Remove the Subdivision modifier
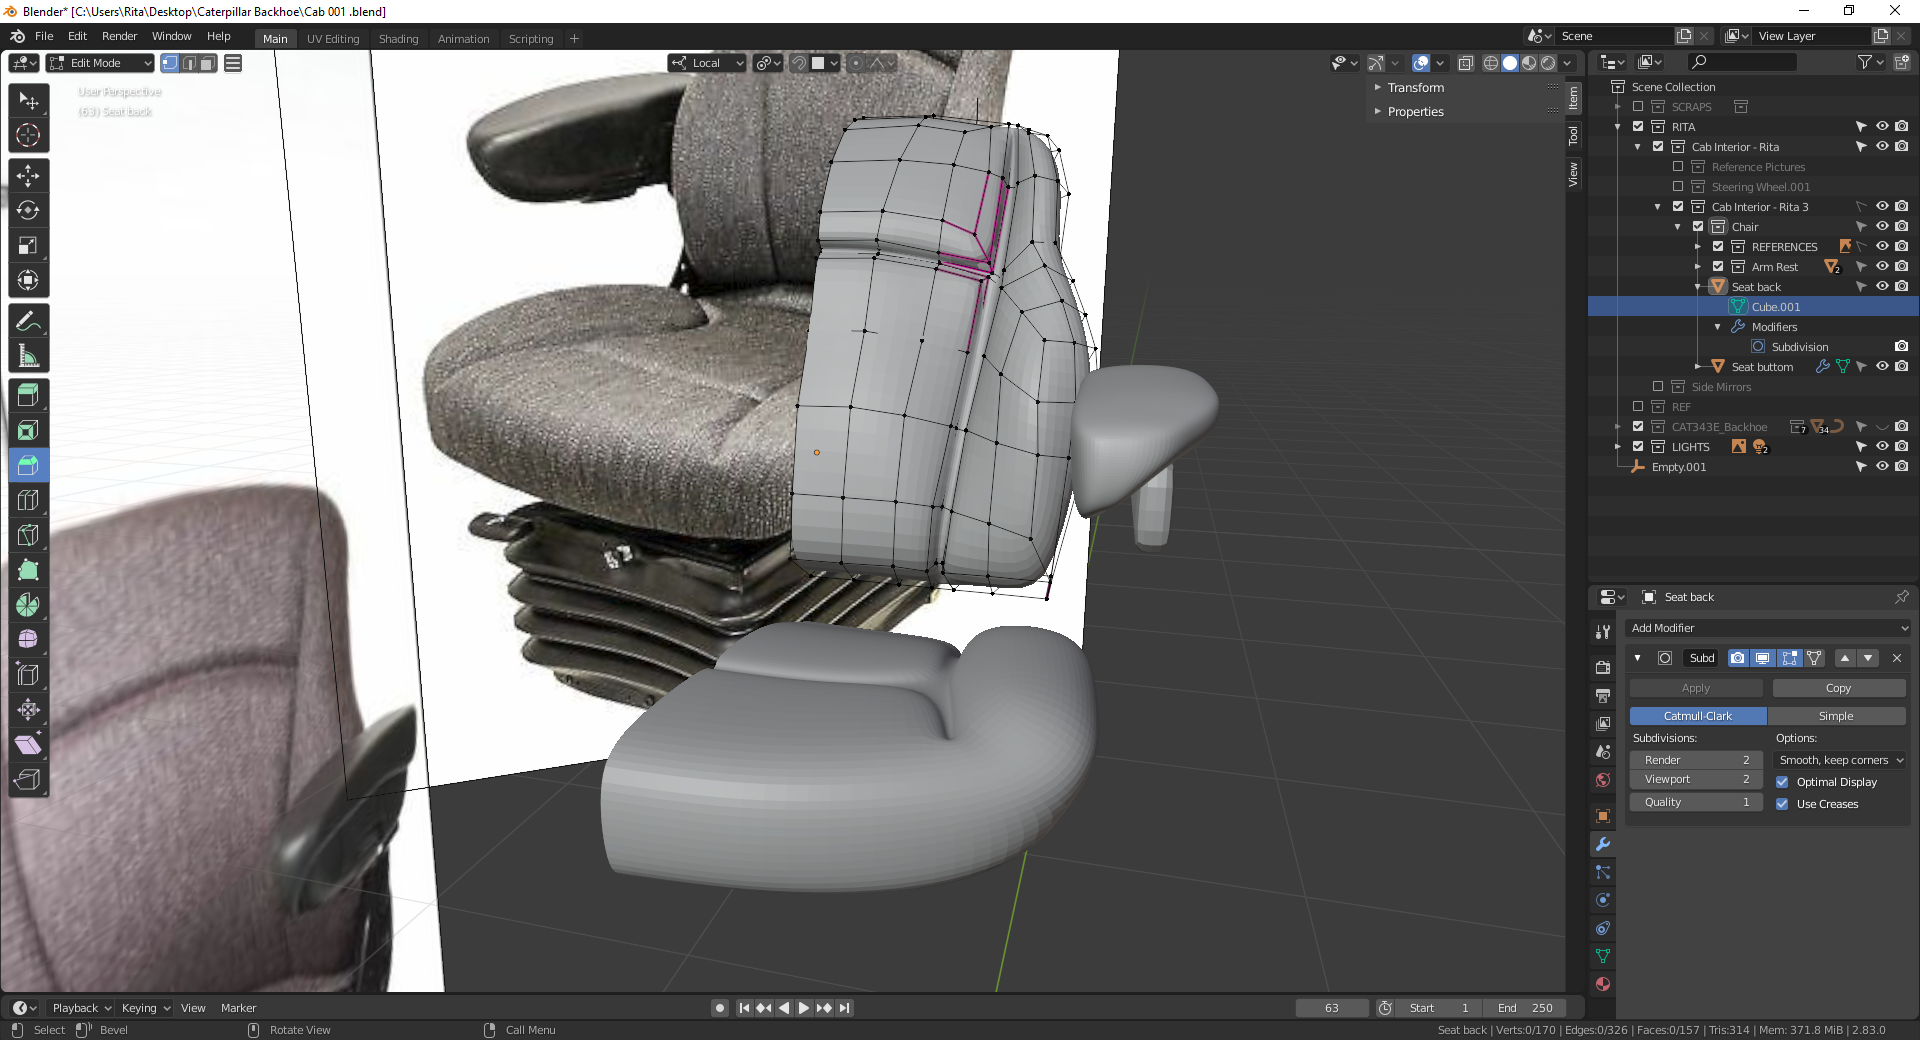Viewport: 1920px width, 1040px height. [1897, 658]
